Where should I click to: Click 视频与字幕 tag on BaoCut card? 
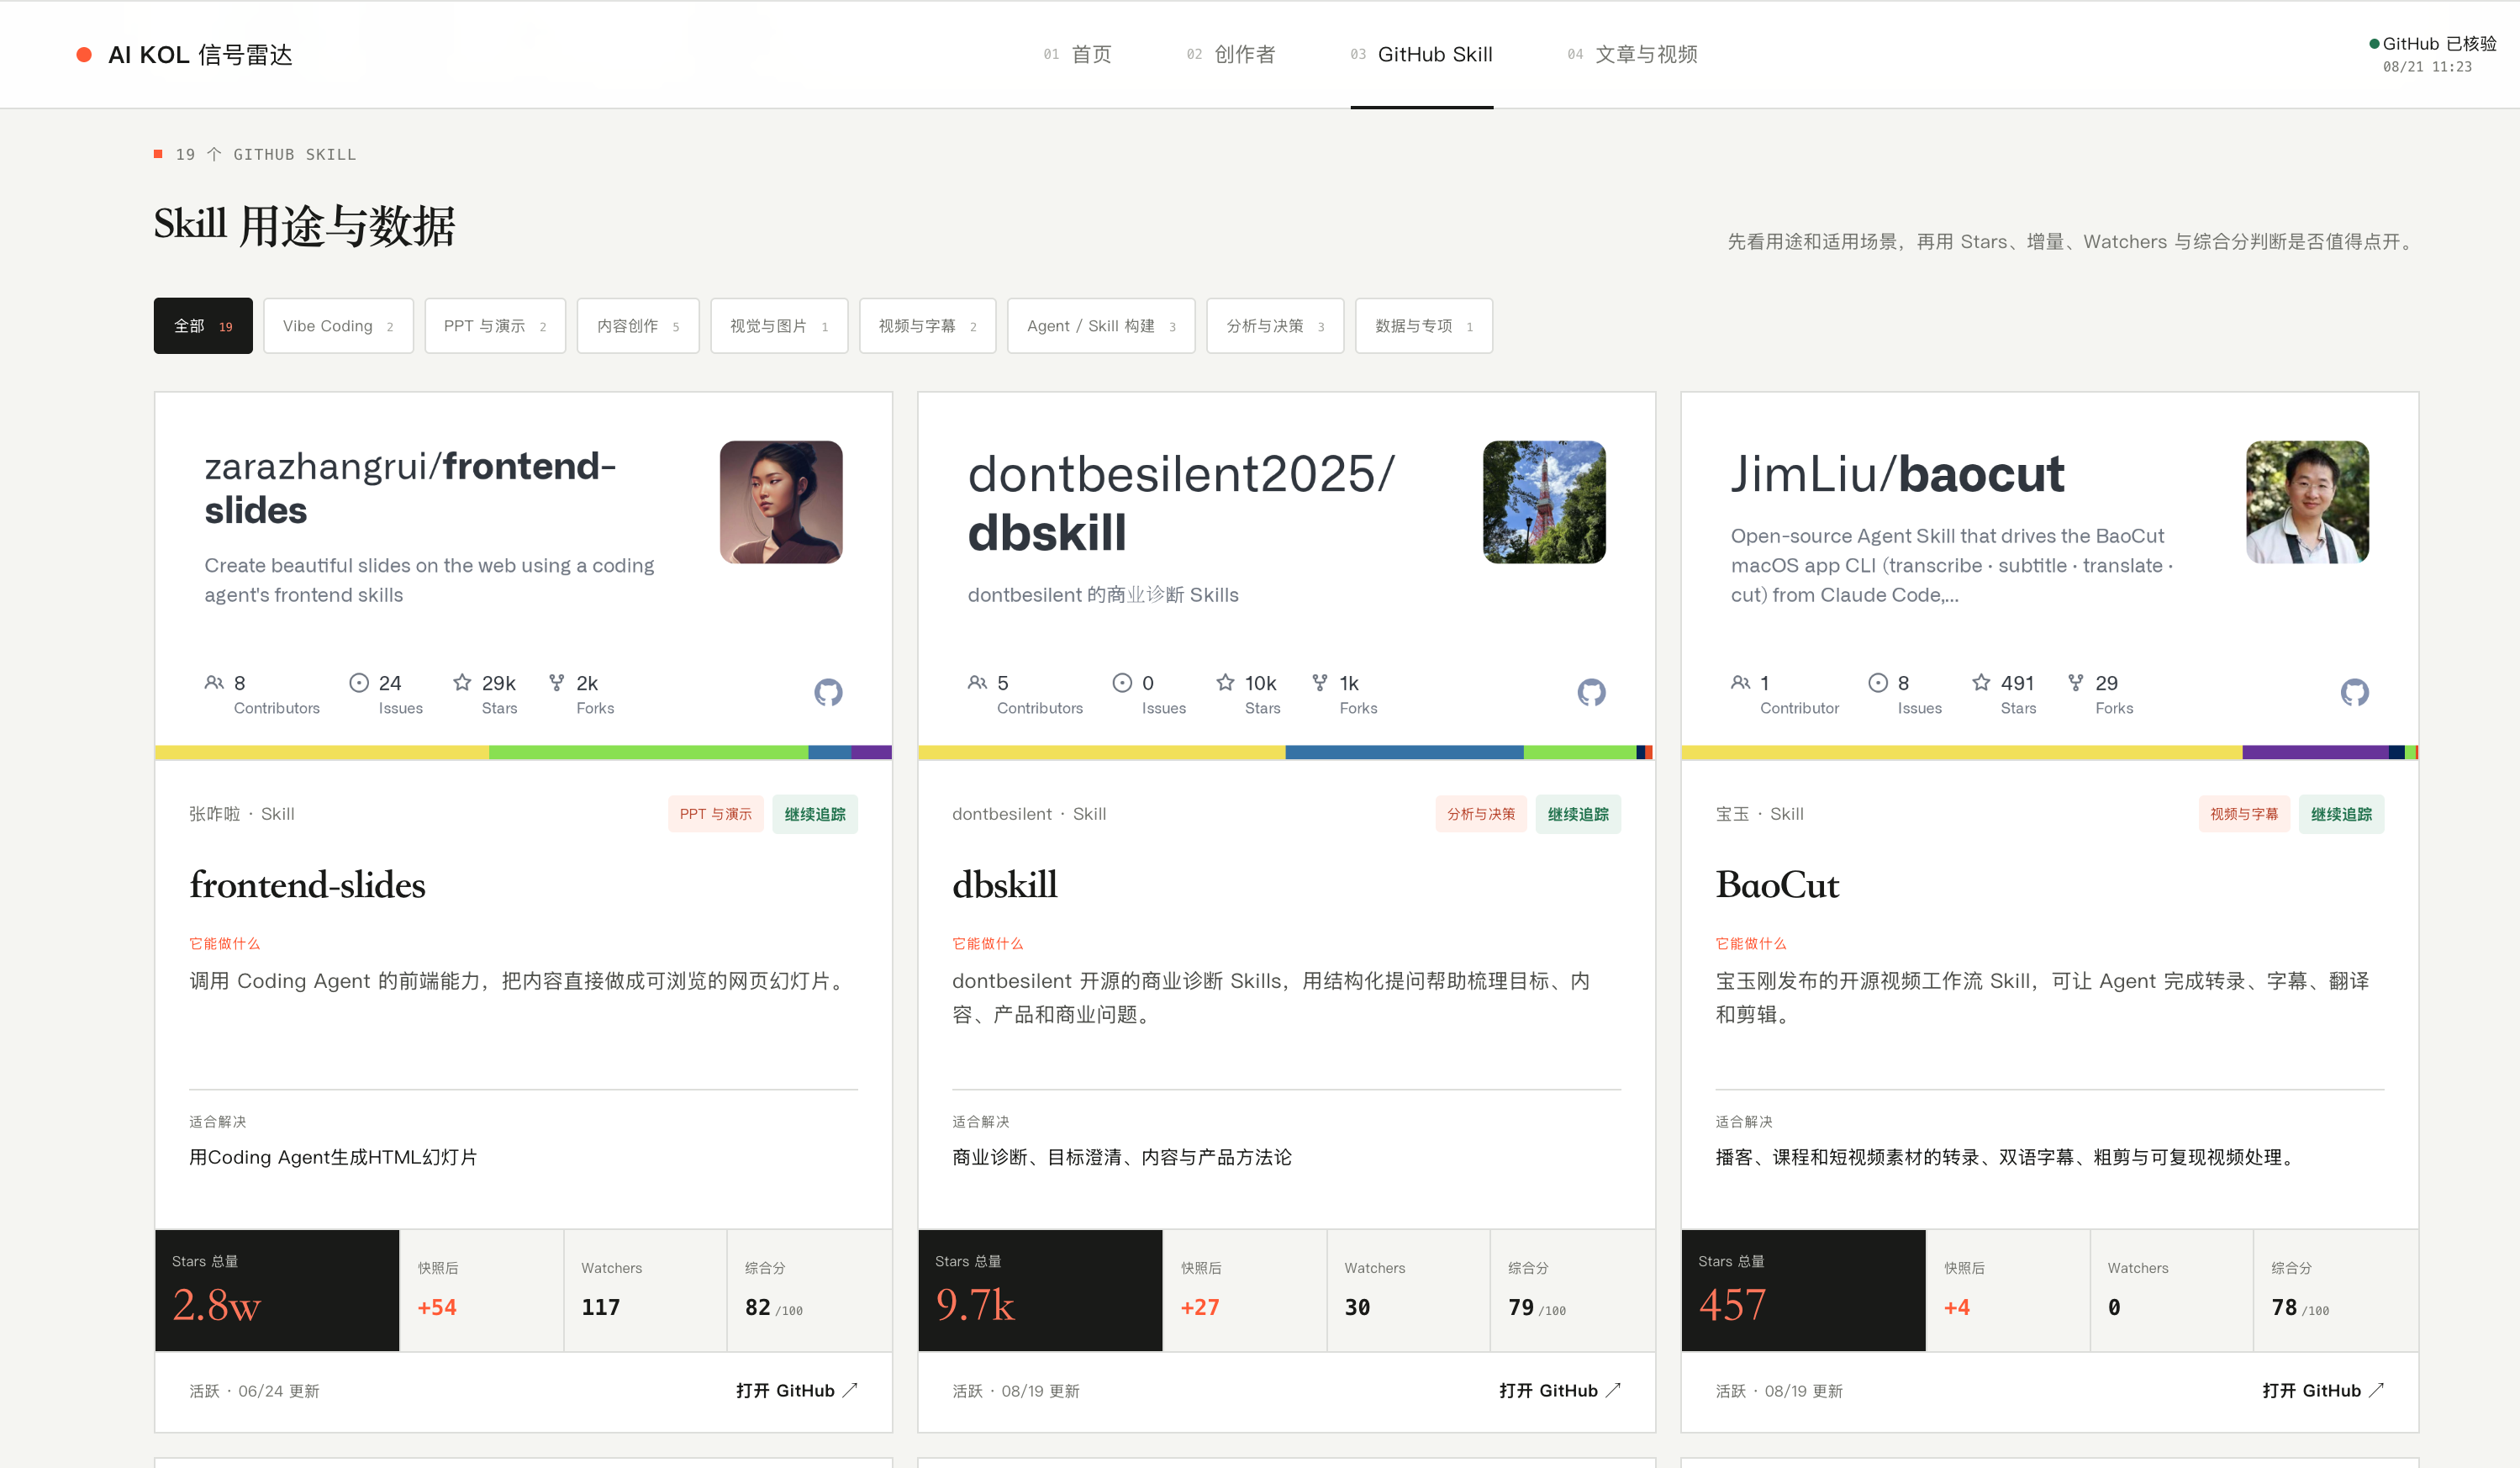[2243, 814]
